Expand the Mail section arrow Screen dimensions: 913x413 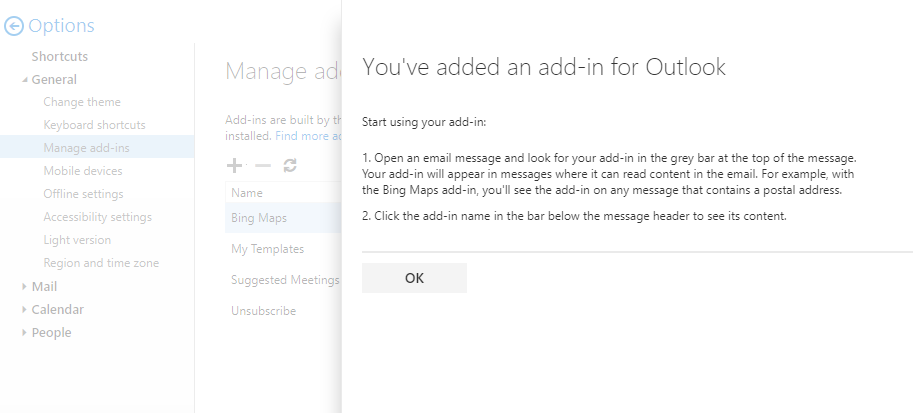pyautogui.click(x=24, y=286)
